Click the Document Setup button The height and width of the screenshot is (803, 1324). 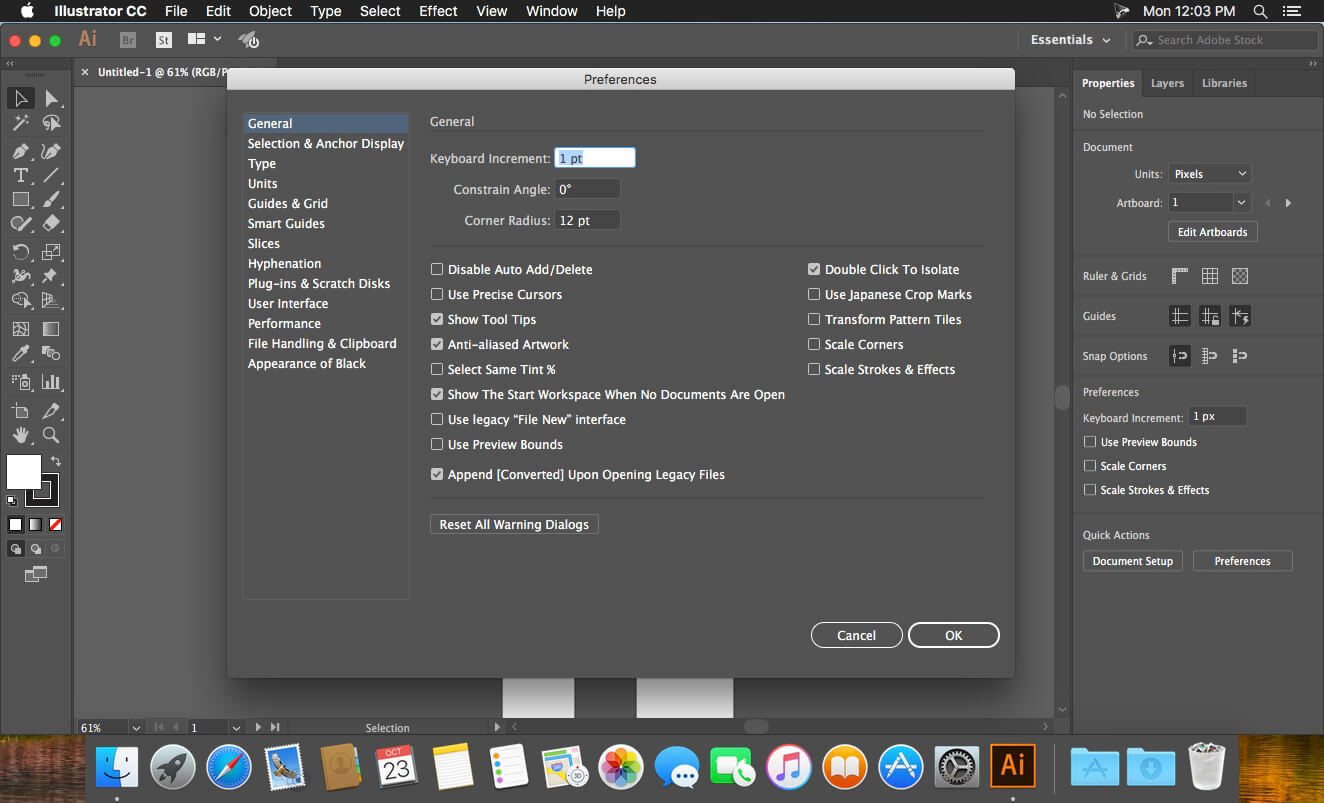[1133, 561]
